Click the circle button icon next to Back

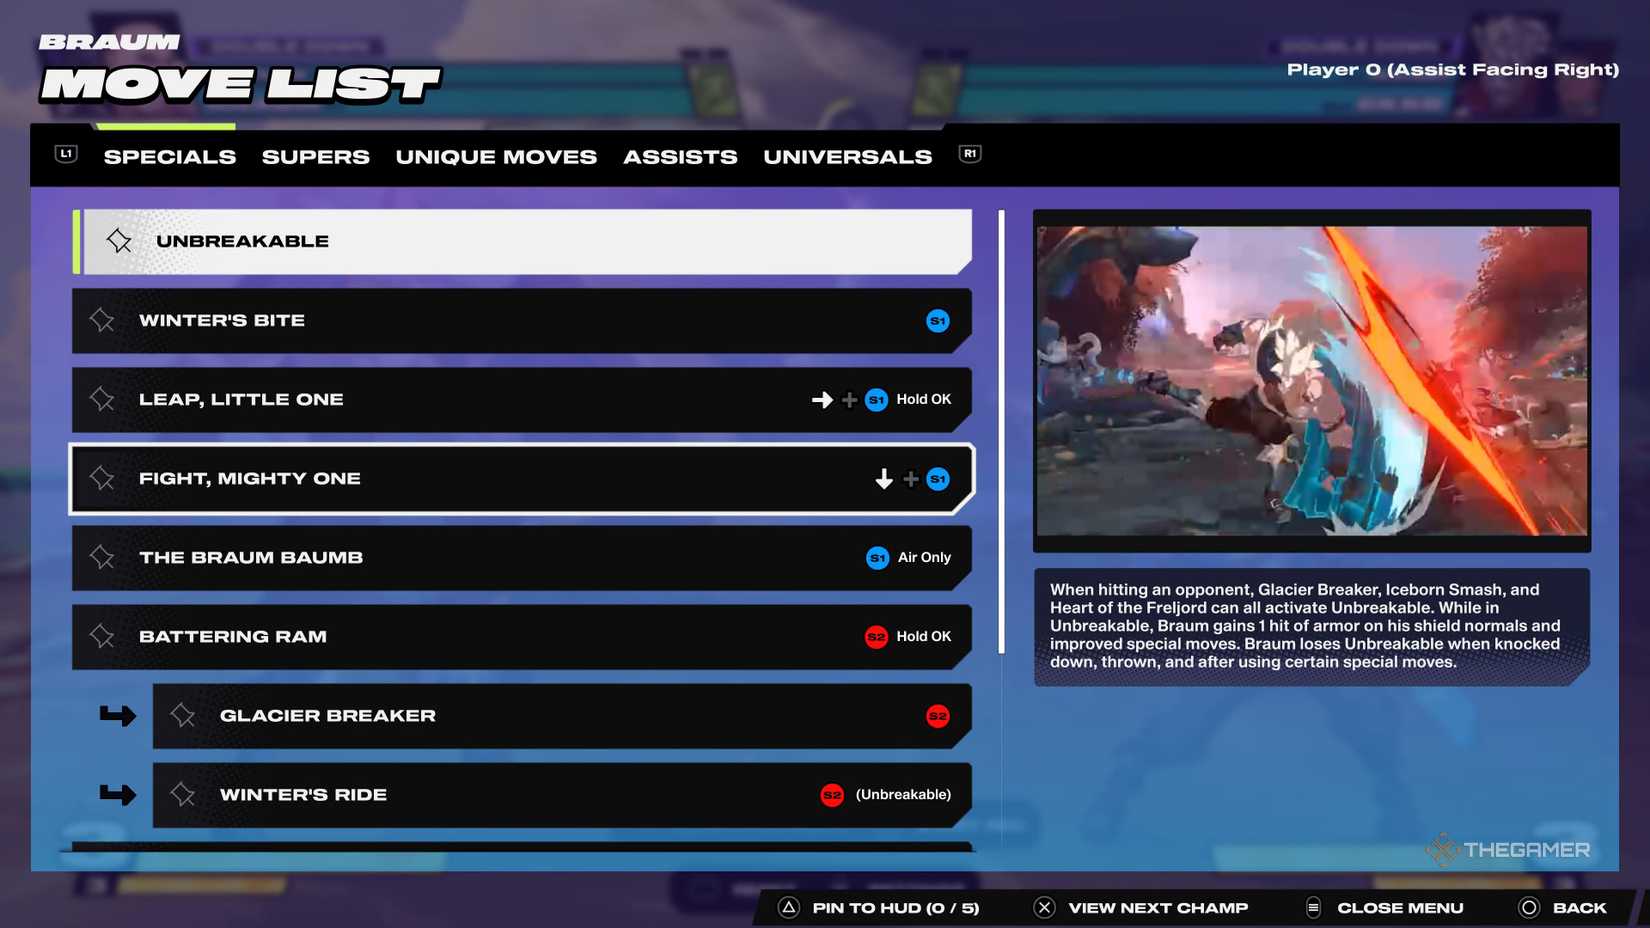pyautogui.click(x=1529, y=907)
